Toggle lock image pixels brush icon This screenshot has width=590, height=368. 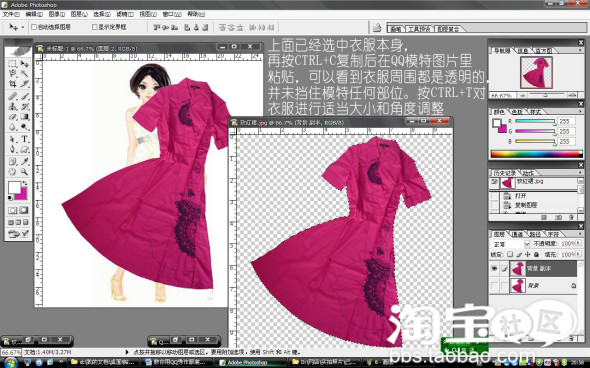[520, 254]
